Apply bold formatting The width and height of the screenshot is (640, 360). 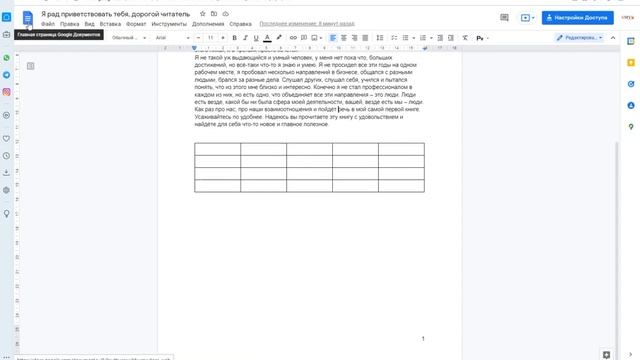(x=234, y=38)
